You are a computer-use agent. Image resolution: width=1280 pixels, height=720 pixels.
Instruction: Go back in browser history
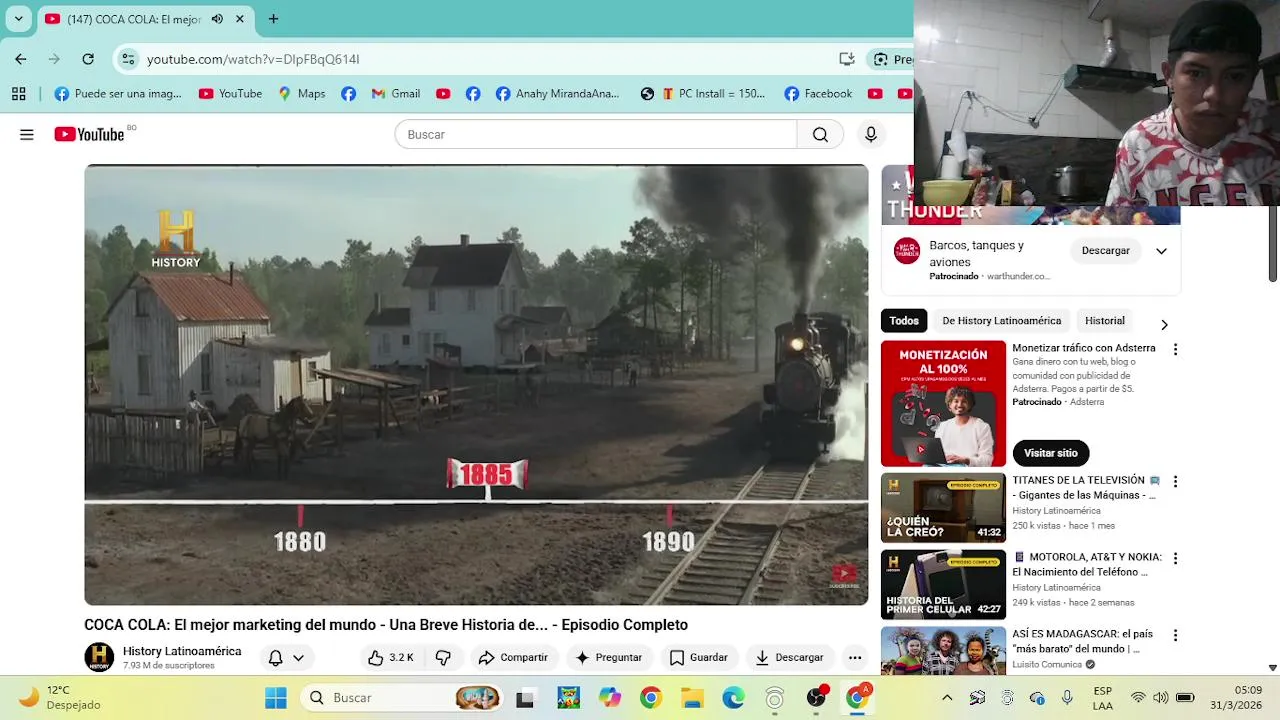(x=20, y=59)
